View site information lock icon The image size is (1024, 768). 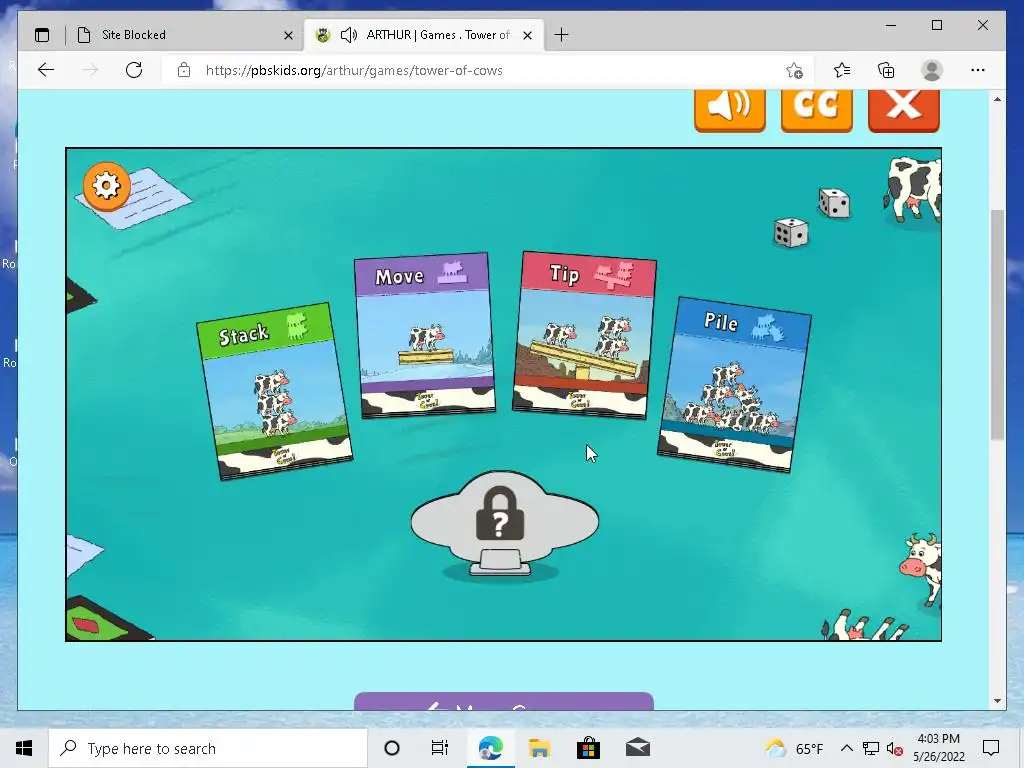pos(184,70)
